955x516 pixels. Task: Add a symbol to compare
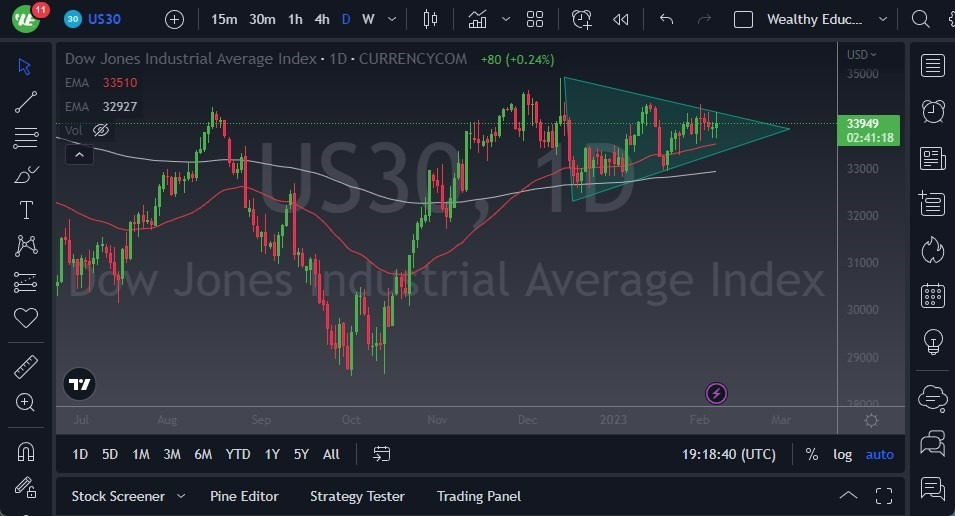(174, 19)
